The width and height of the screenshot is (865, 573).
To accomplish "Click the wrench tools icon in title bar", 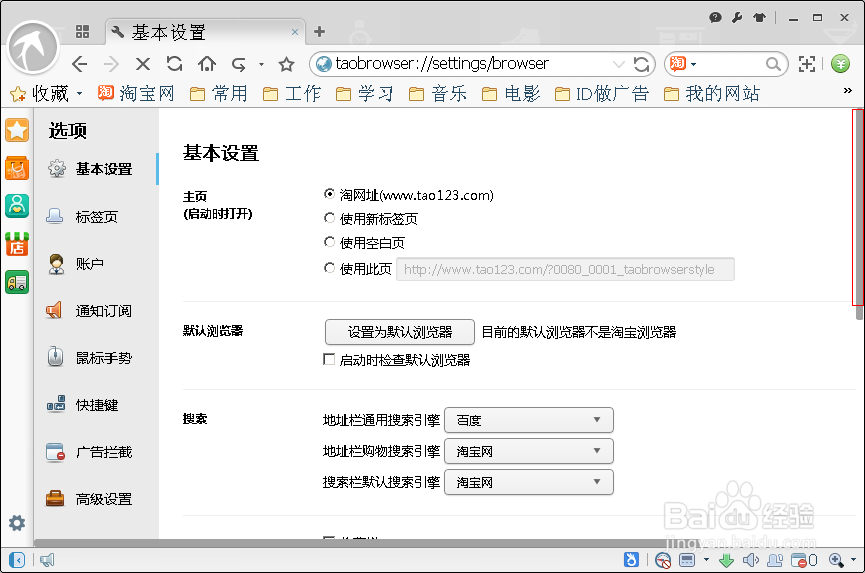I will click(737, 18).
